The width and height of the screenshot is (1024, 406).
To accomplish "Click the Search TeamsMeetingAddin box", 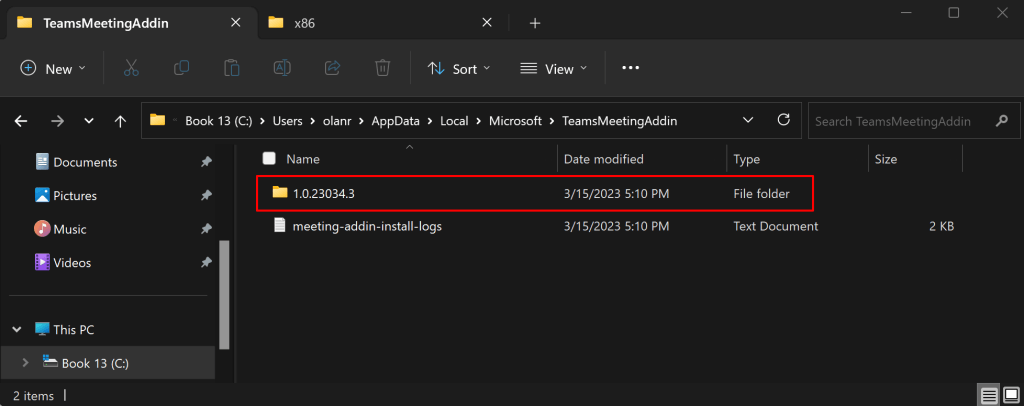I will click(900, 121).
